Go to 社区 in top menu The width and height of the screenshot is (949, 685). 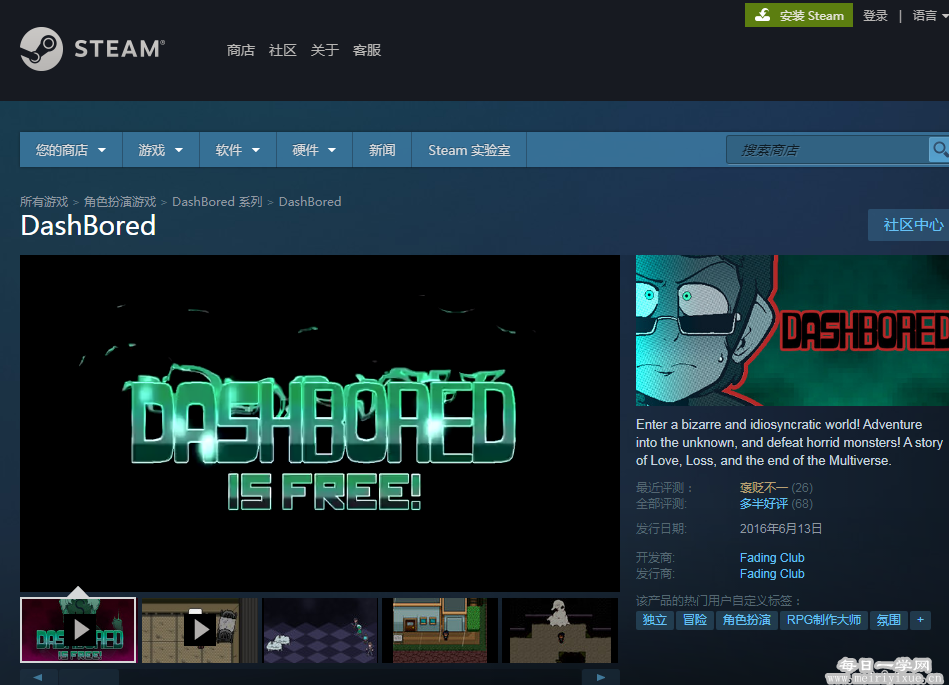283,50
